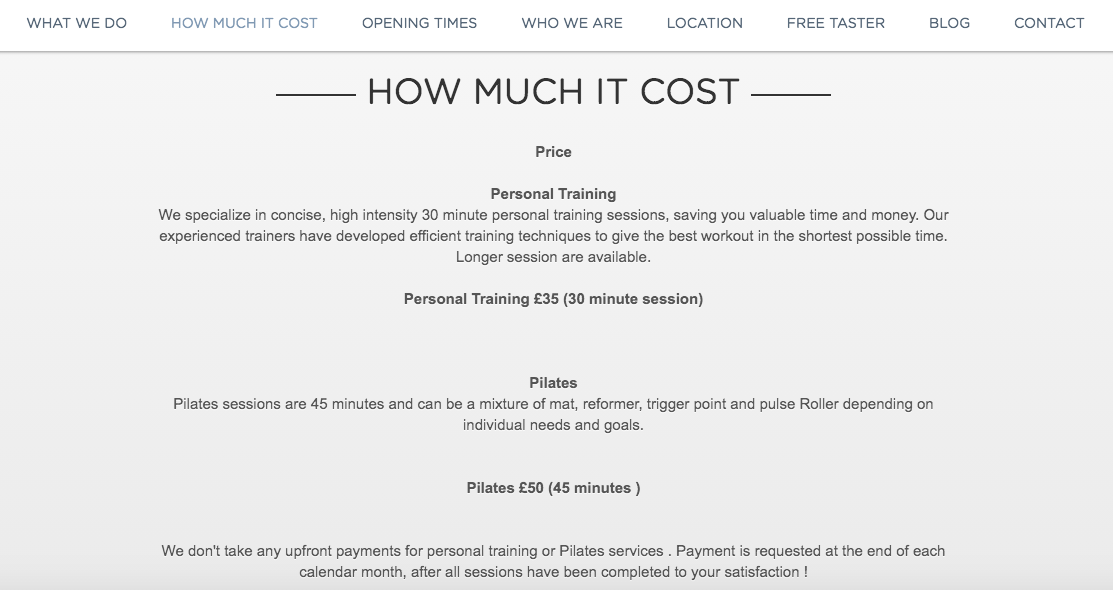Open the WHO WE ARE section
The width and height of the screenshot is (1113, 590).
point(571,23)
